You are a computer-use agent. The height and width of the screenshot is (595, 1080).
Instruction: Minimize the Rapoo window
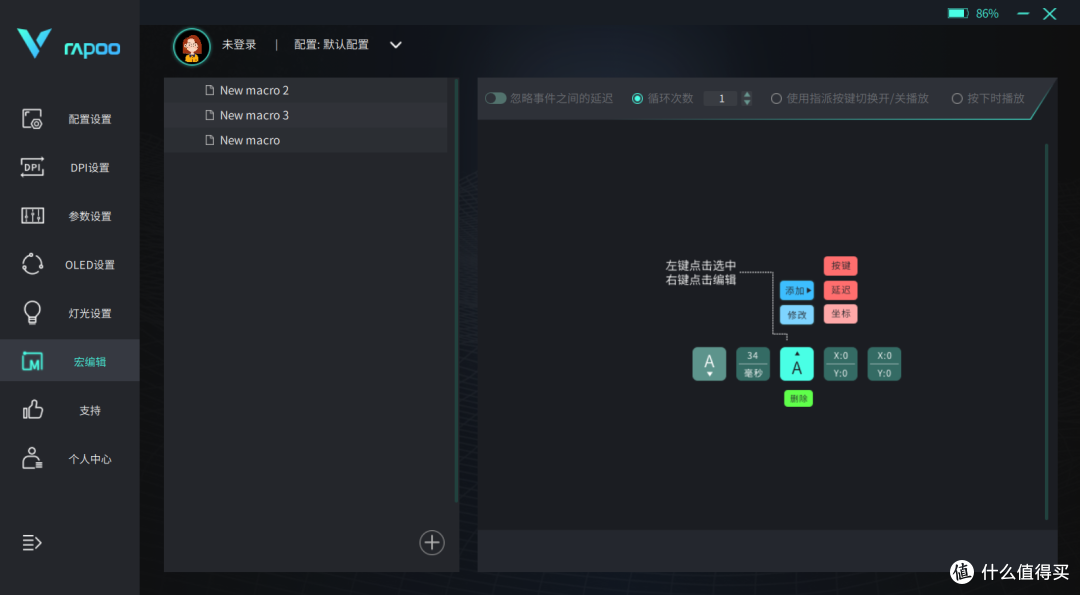click(1023, 13)
